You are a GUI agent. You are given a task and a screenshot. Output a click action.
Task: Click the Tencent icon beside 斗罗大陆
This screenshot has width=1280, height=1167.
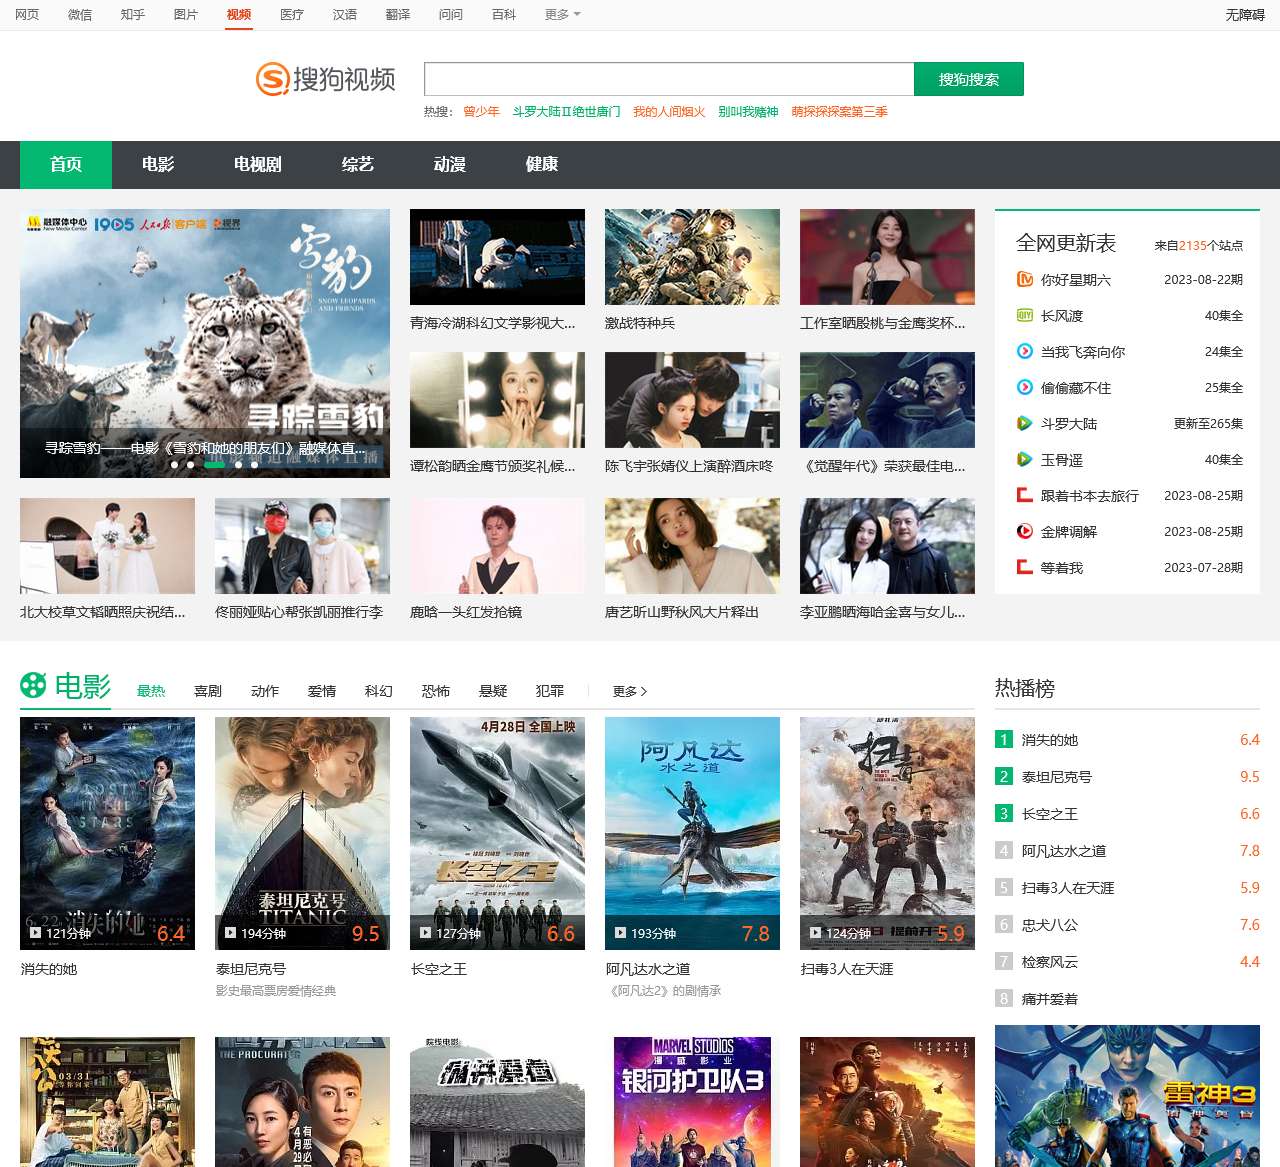pos(1024,424)
